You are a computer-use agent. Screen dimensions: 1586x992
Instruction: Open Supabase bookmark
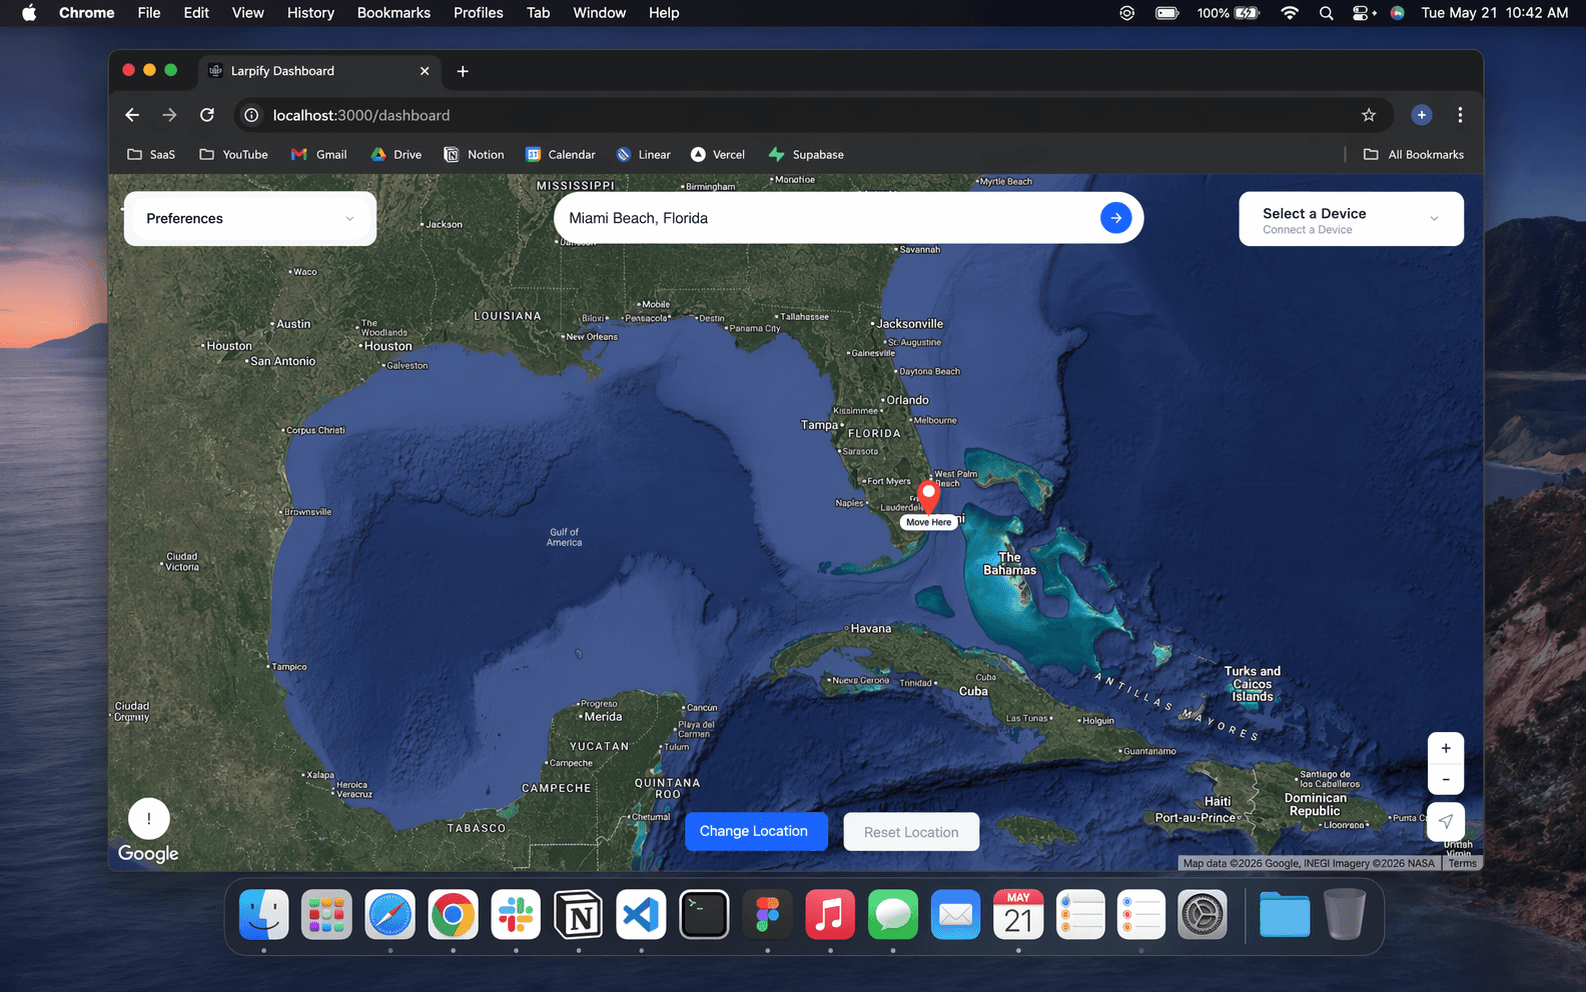(x=806, y=155)
